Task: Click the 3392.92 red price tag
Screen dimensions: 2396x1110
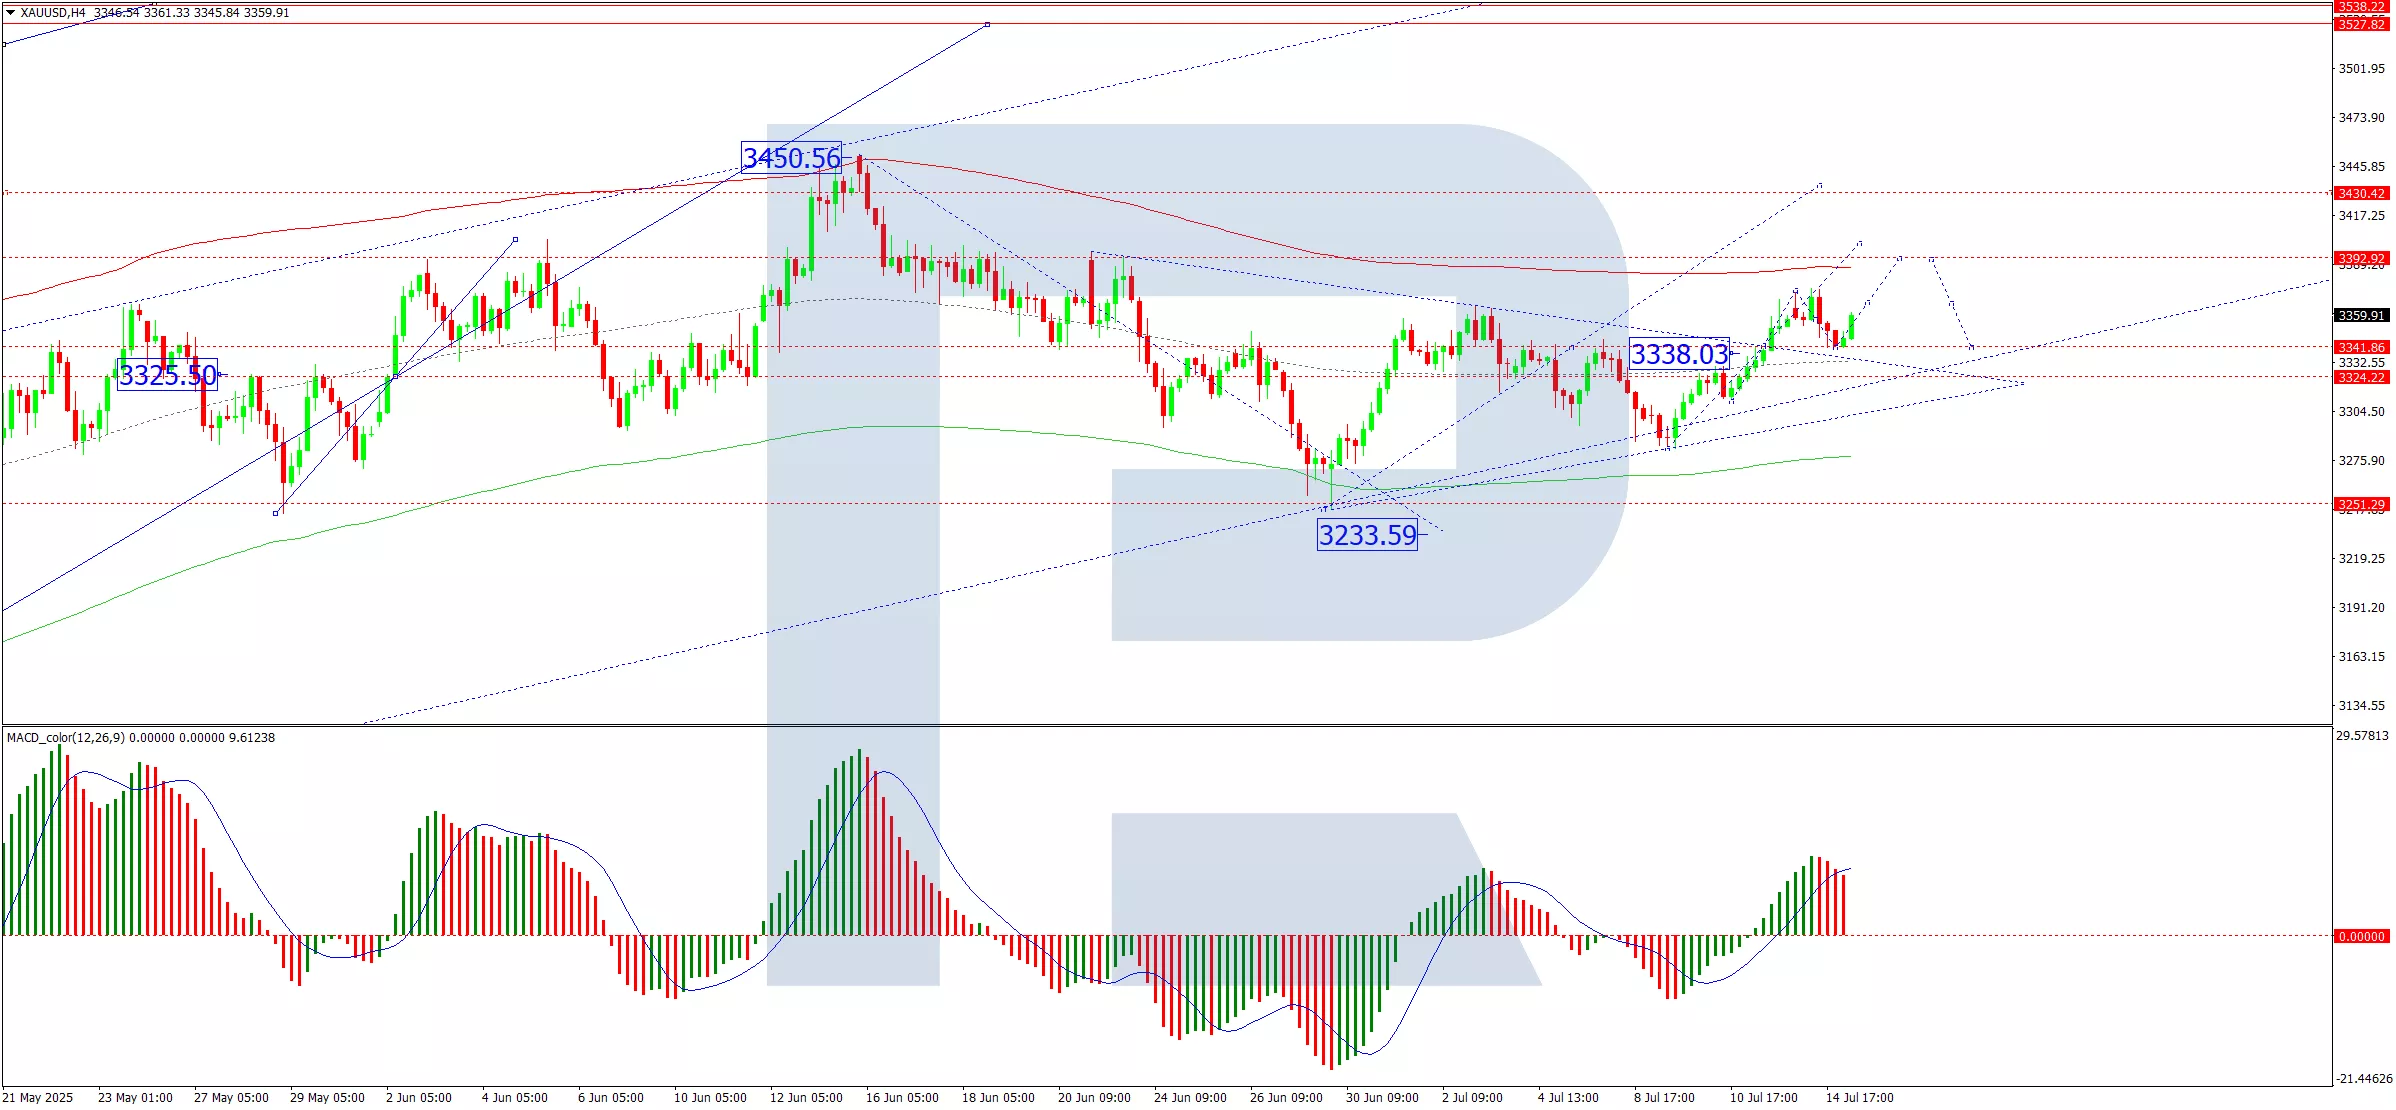Action: [2361, 258]
